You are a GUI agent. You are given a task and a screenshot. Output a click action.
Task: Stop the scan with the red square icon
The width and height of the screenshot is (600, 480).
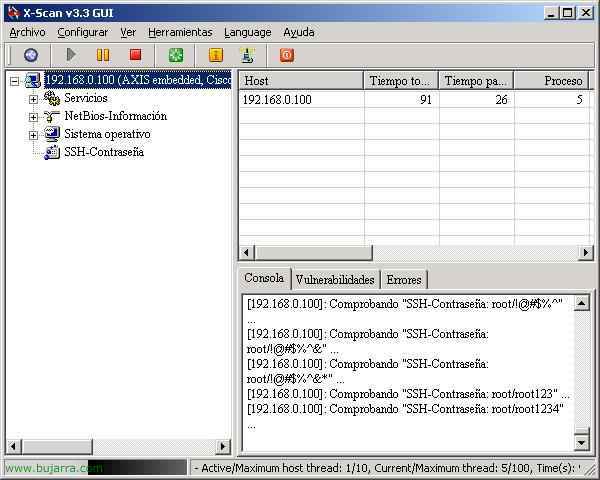(135, 55)
